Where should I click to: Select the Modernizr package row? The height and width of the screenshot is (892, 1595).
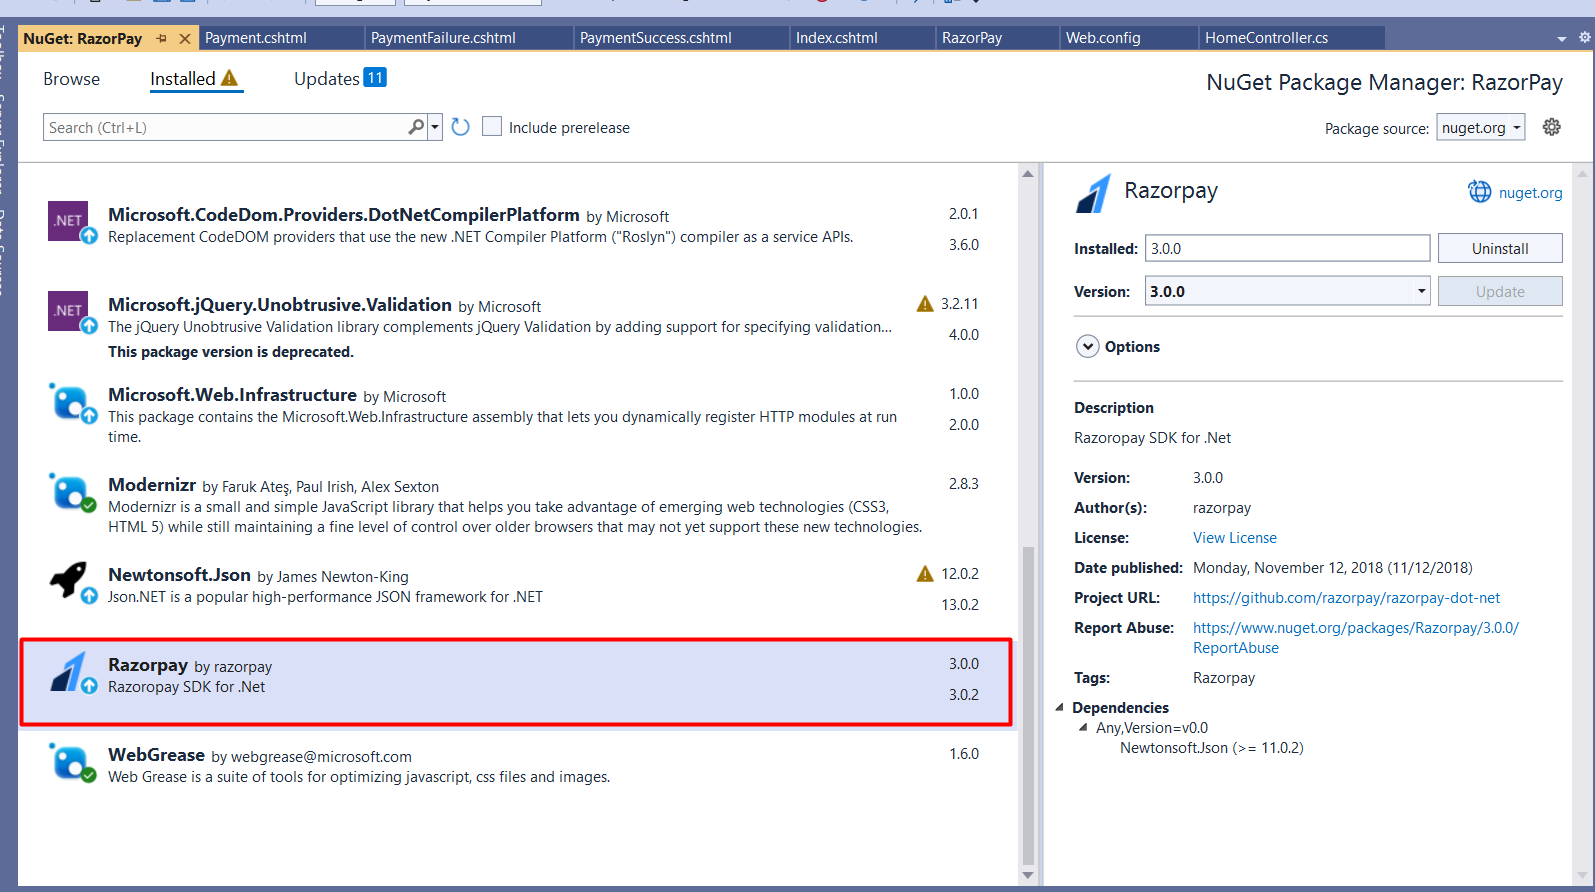pos(518,504)
